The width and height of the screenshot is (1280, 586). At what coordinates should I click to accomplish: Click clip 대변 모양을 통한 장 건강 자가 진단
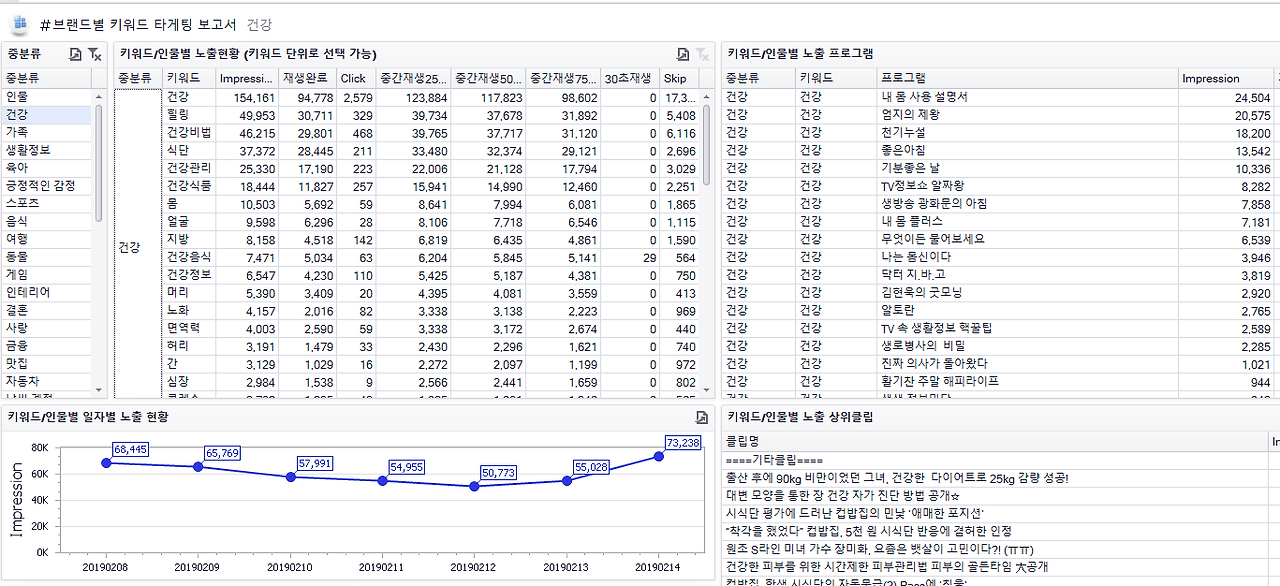[995, 496]
